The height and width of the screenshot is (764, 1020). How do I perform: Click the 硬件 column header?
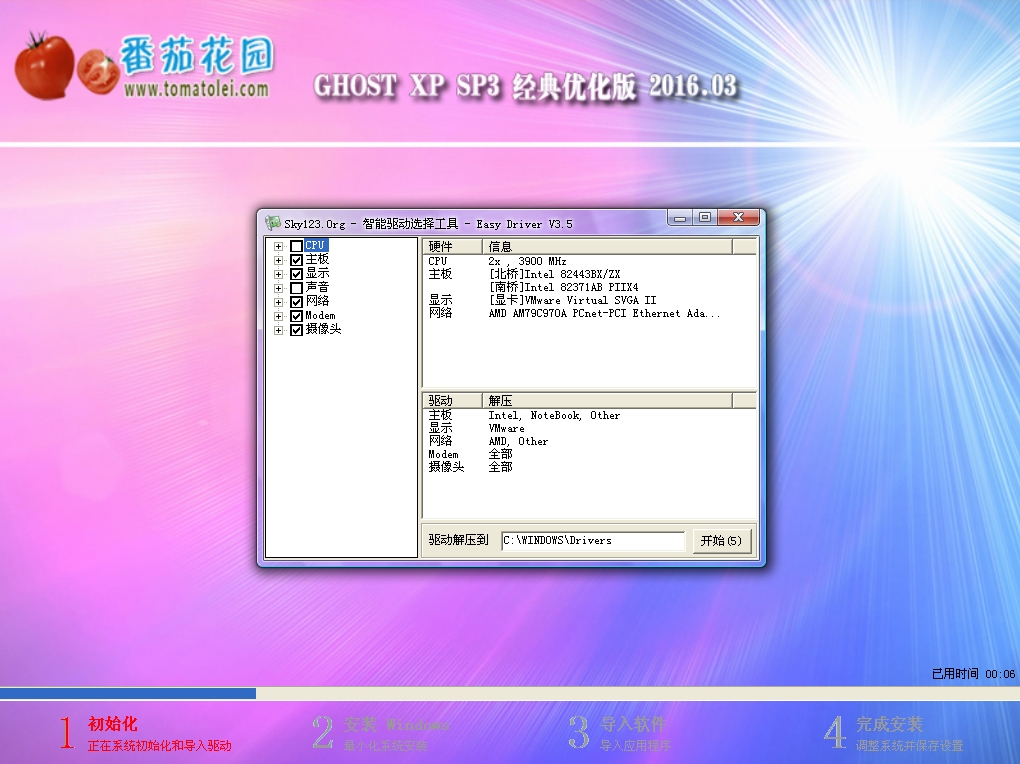(440, 244)
